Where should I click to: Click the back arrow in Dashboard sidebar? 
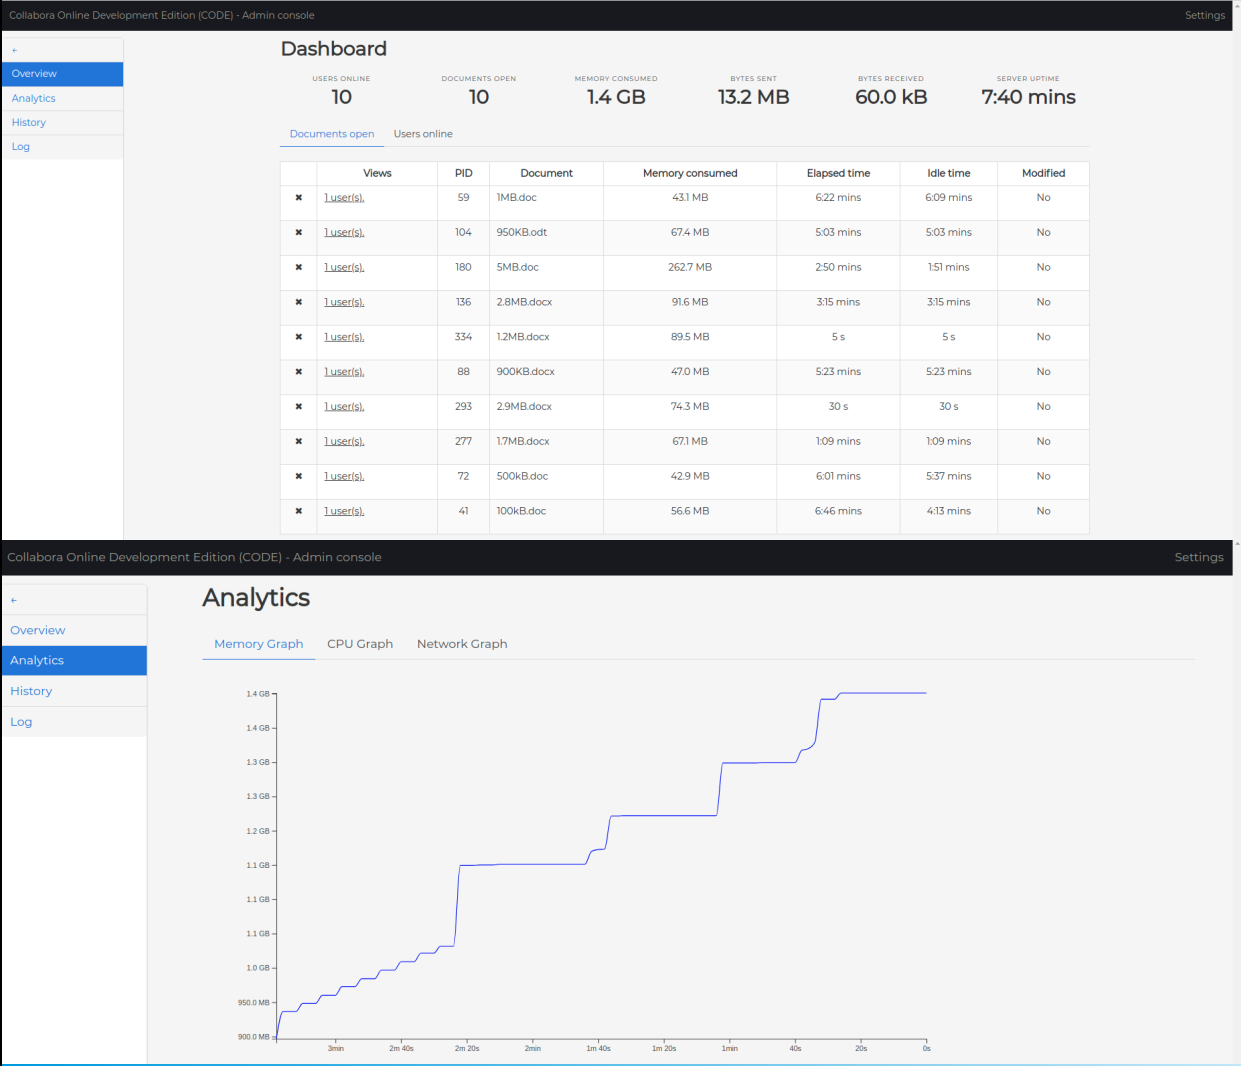pyautogui.click(x=15, y=50)
